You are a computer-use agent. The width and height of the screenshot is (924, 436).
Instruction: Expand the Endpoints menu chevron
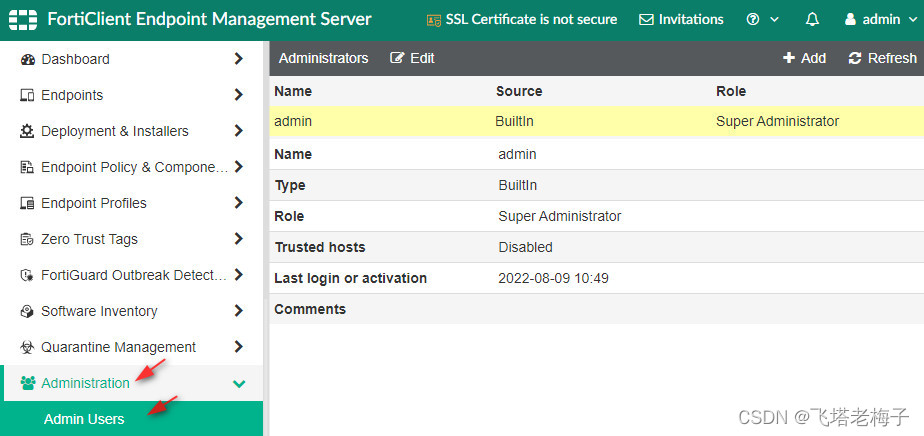[239, 95]
